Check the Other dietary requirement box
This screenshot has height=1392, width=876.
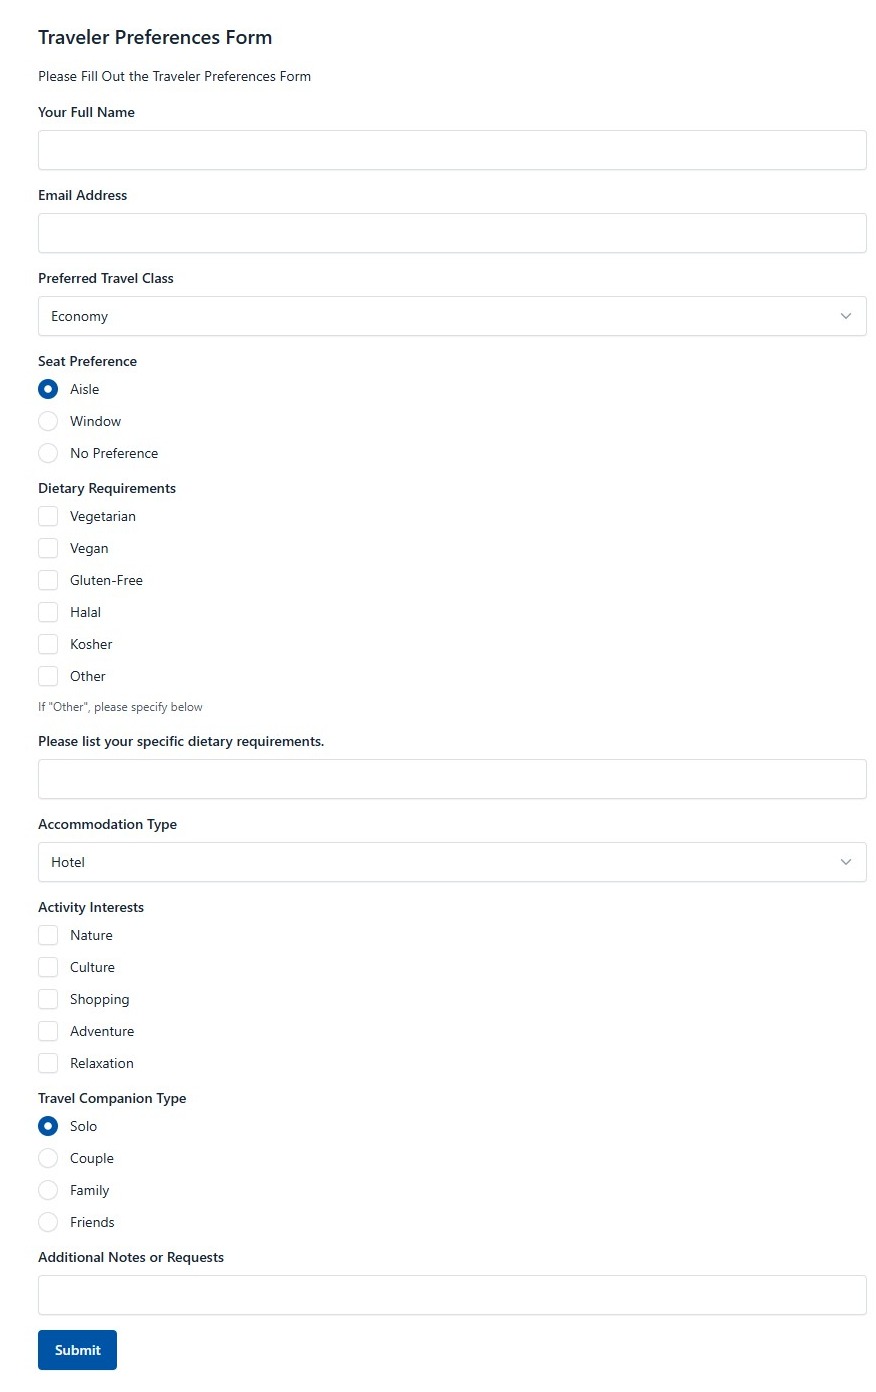(47, 676)
